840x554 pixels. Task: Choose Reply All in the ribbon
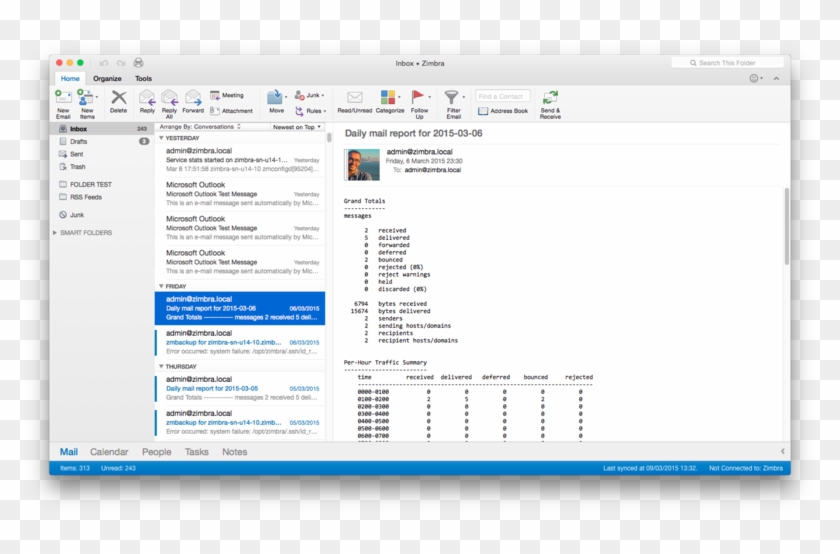[x=169, y=104]
